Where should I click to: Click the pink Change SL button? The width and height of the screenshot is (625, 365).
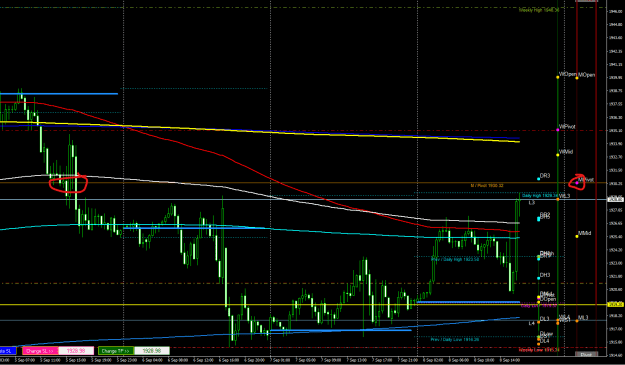point(40,351)
